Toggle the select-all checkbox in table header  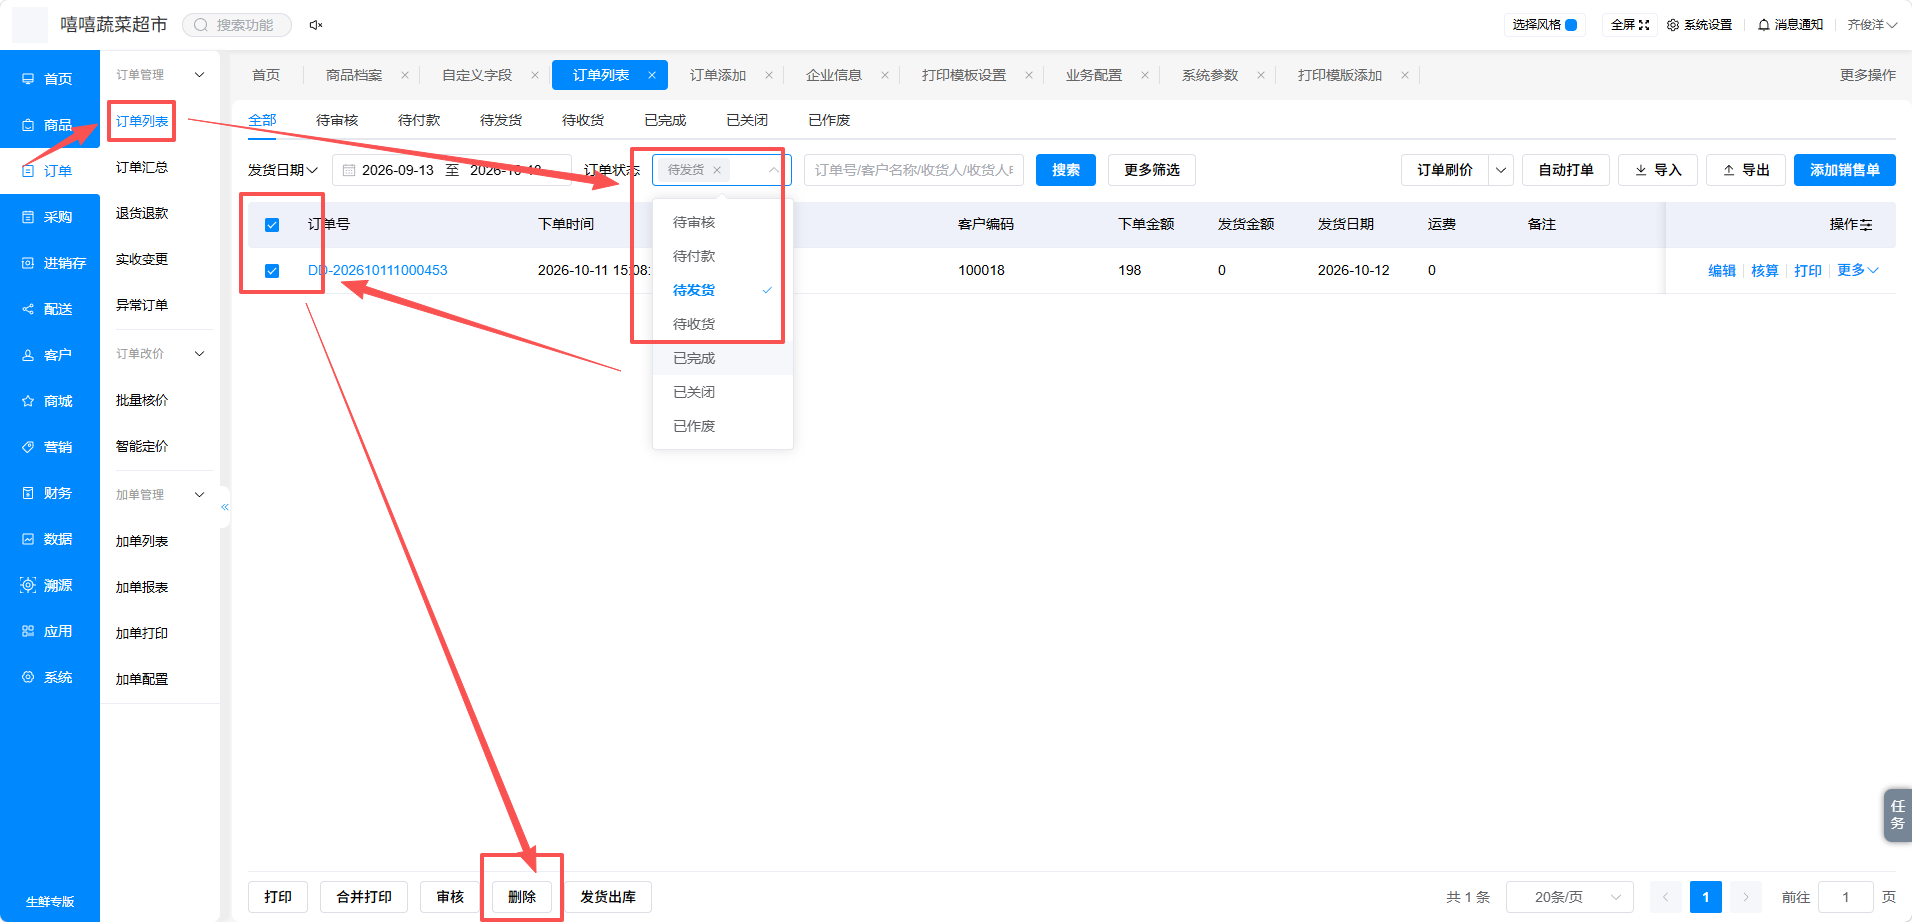click(272, 225)
